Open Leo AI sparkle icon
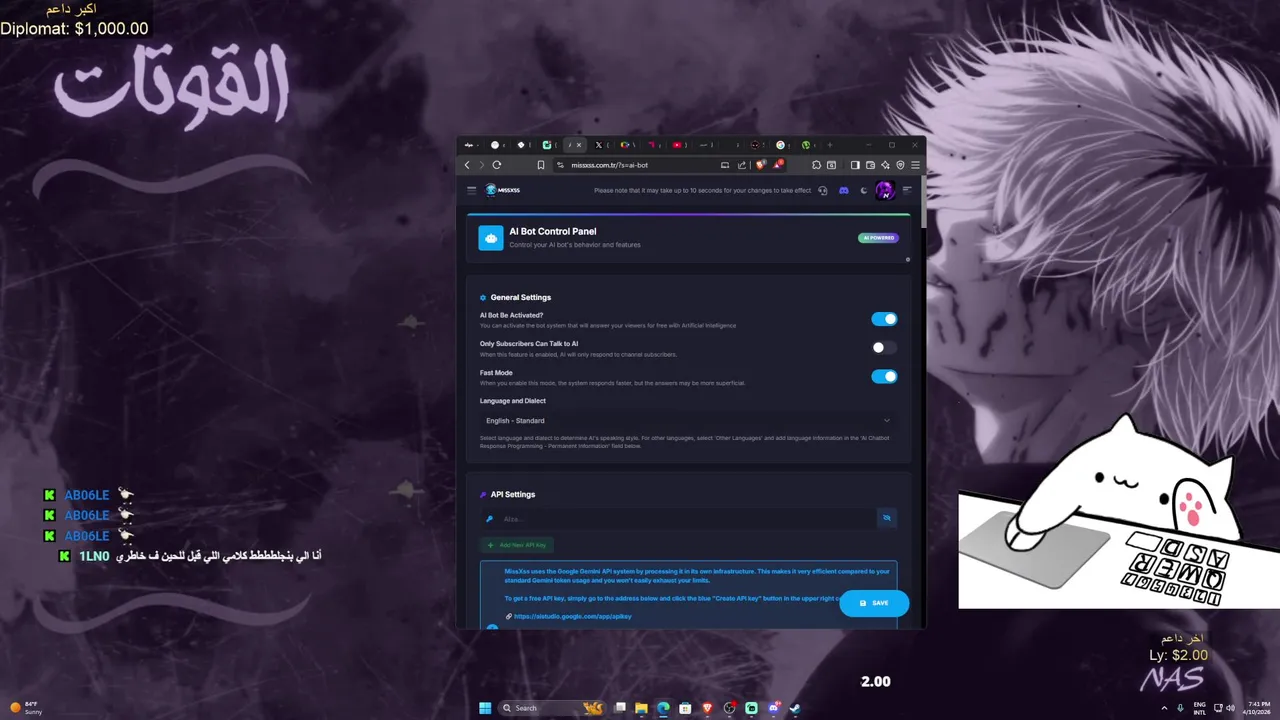1280x720 pixels. [885, 165]
